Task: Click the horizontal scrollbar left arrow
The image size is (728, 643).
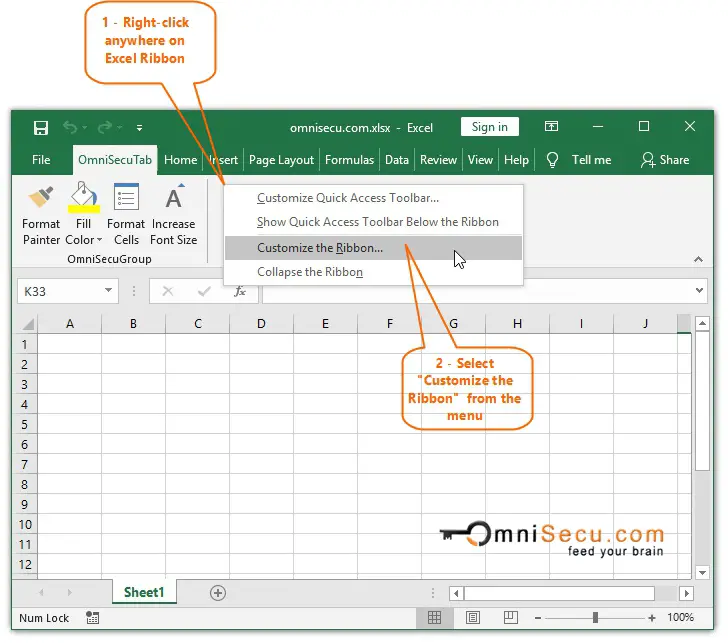Action: pos(456,593)
